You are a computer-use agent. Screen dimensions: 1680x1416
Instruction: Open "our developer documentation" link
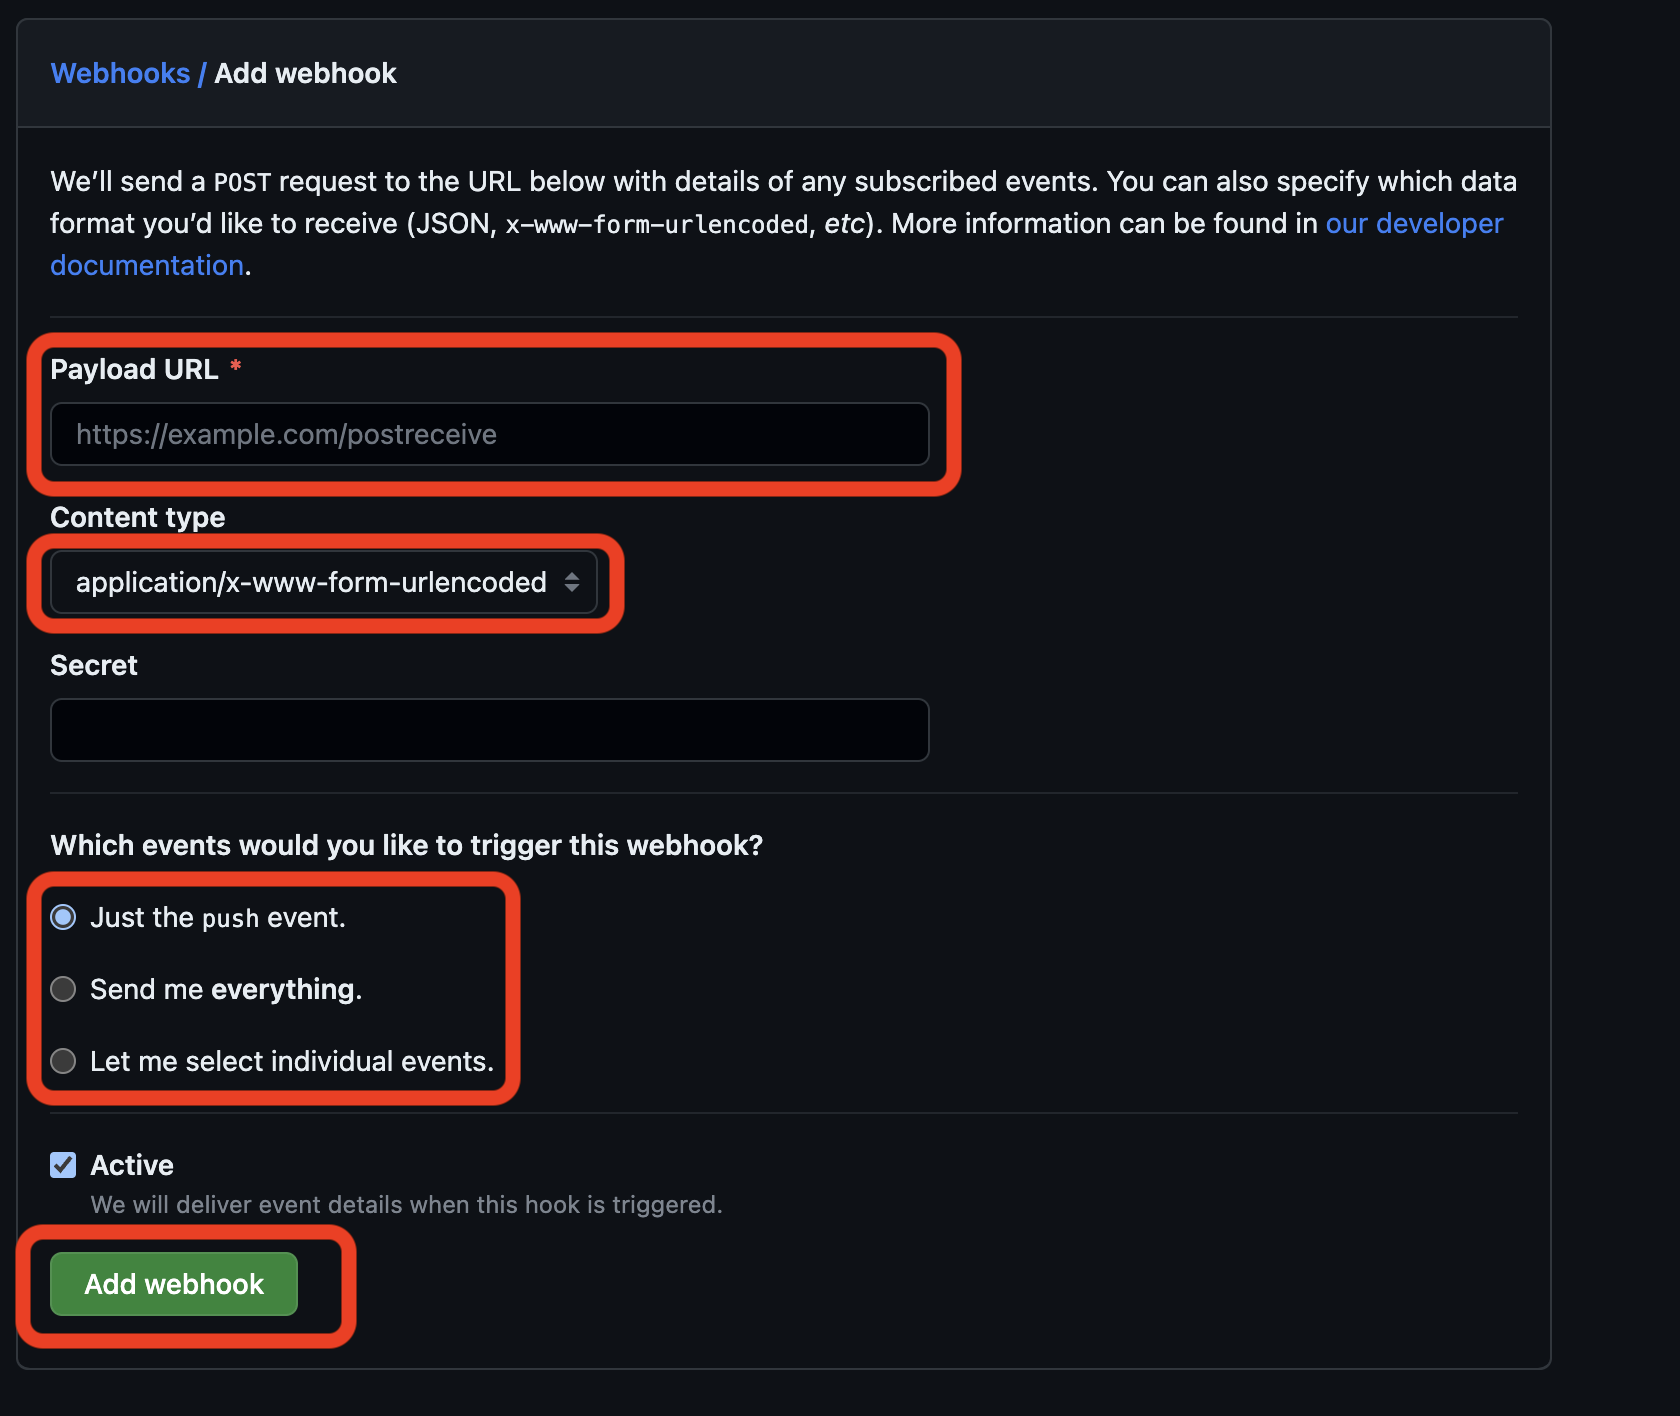pyautogui.click(x=1414, y=223)
